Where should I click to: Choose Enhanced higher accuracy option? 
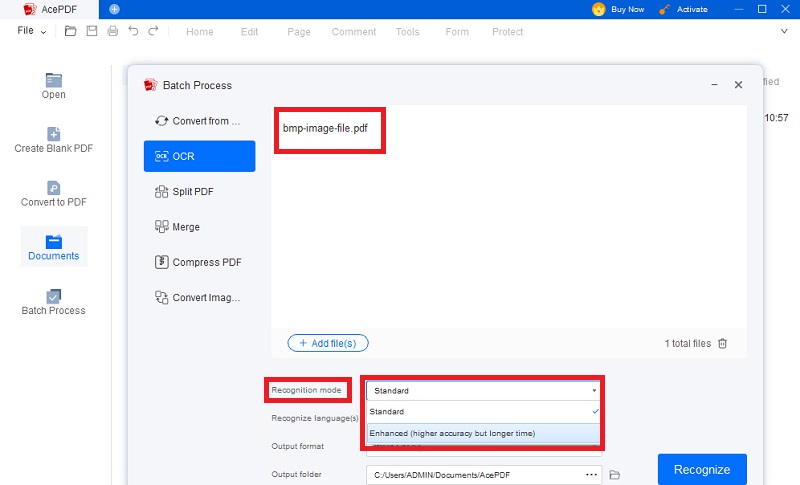click(483, 433)
